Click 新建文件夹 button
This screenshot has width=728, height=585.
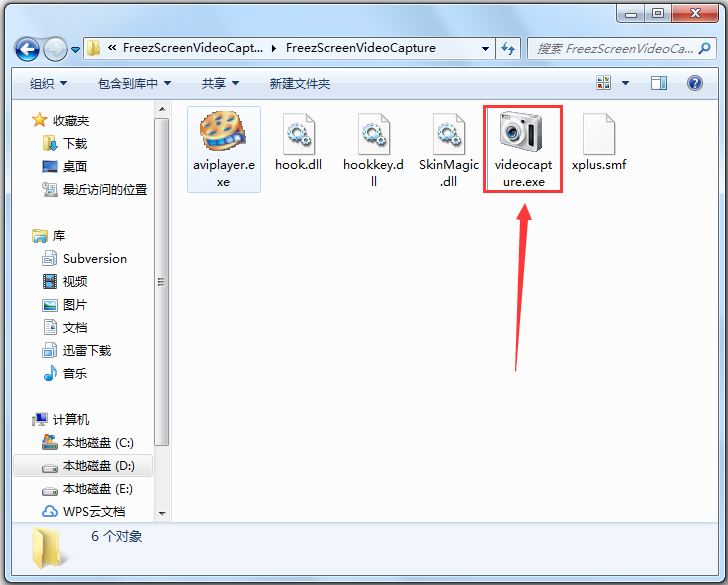click(299, 84)
